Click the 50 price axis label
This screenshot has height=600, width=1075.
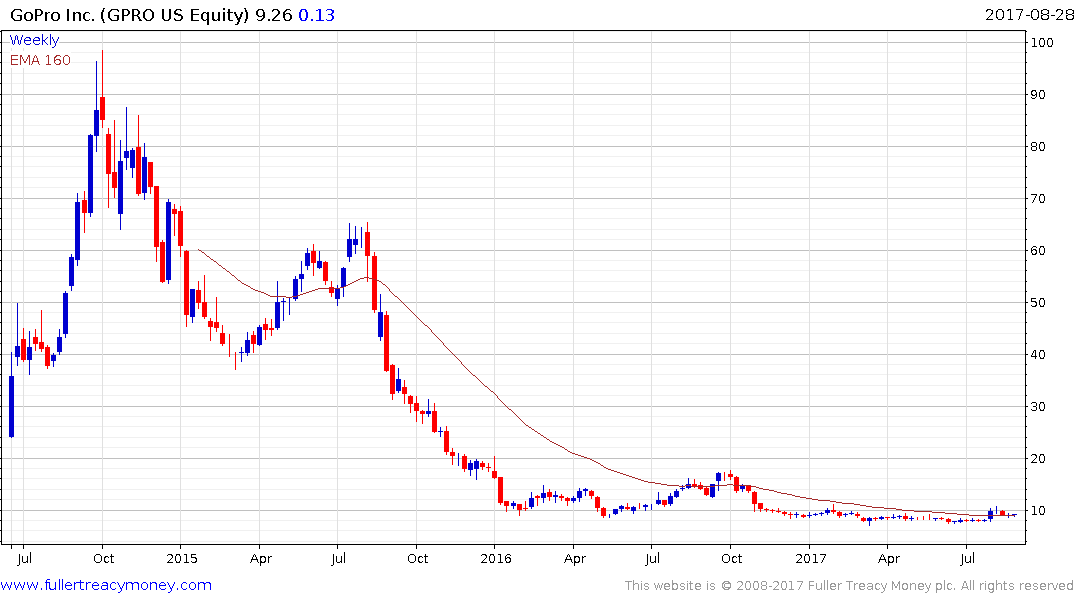click(1038, 302)
